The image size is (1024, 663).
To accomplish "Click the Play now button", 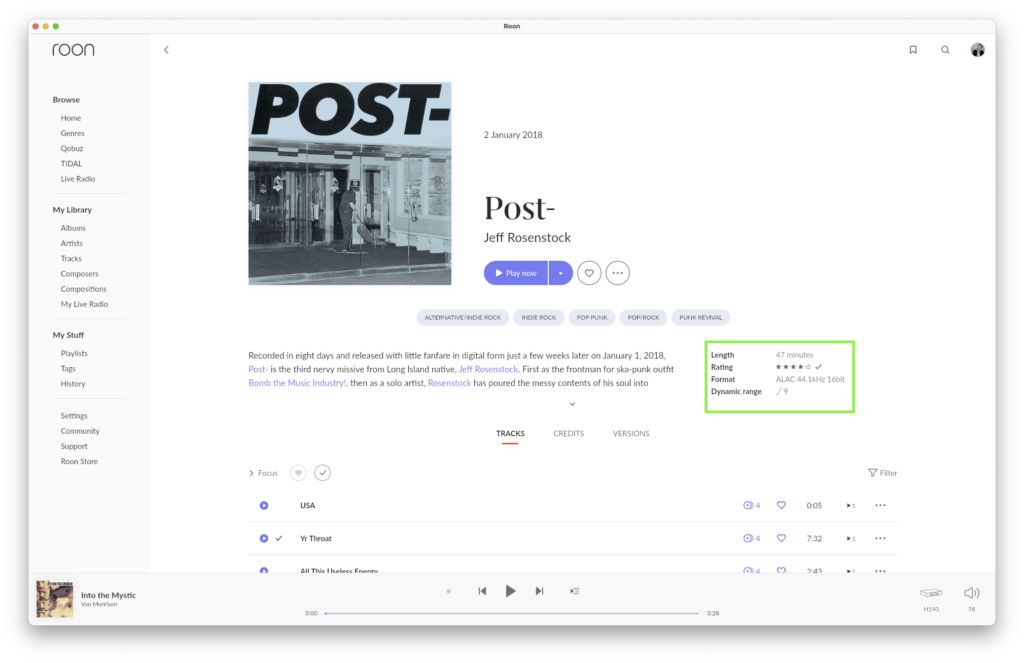I will (516, 273).
